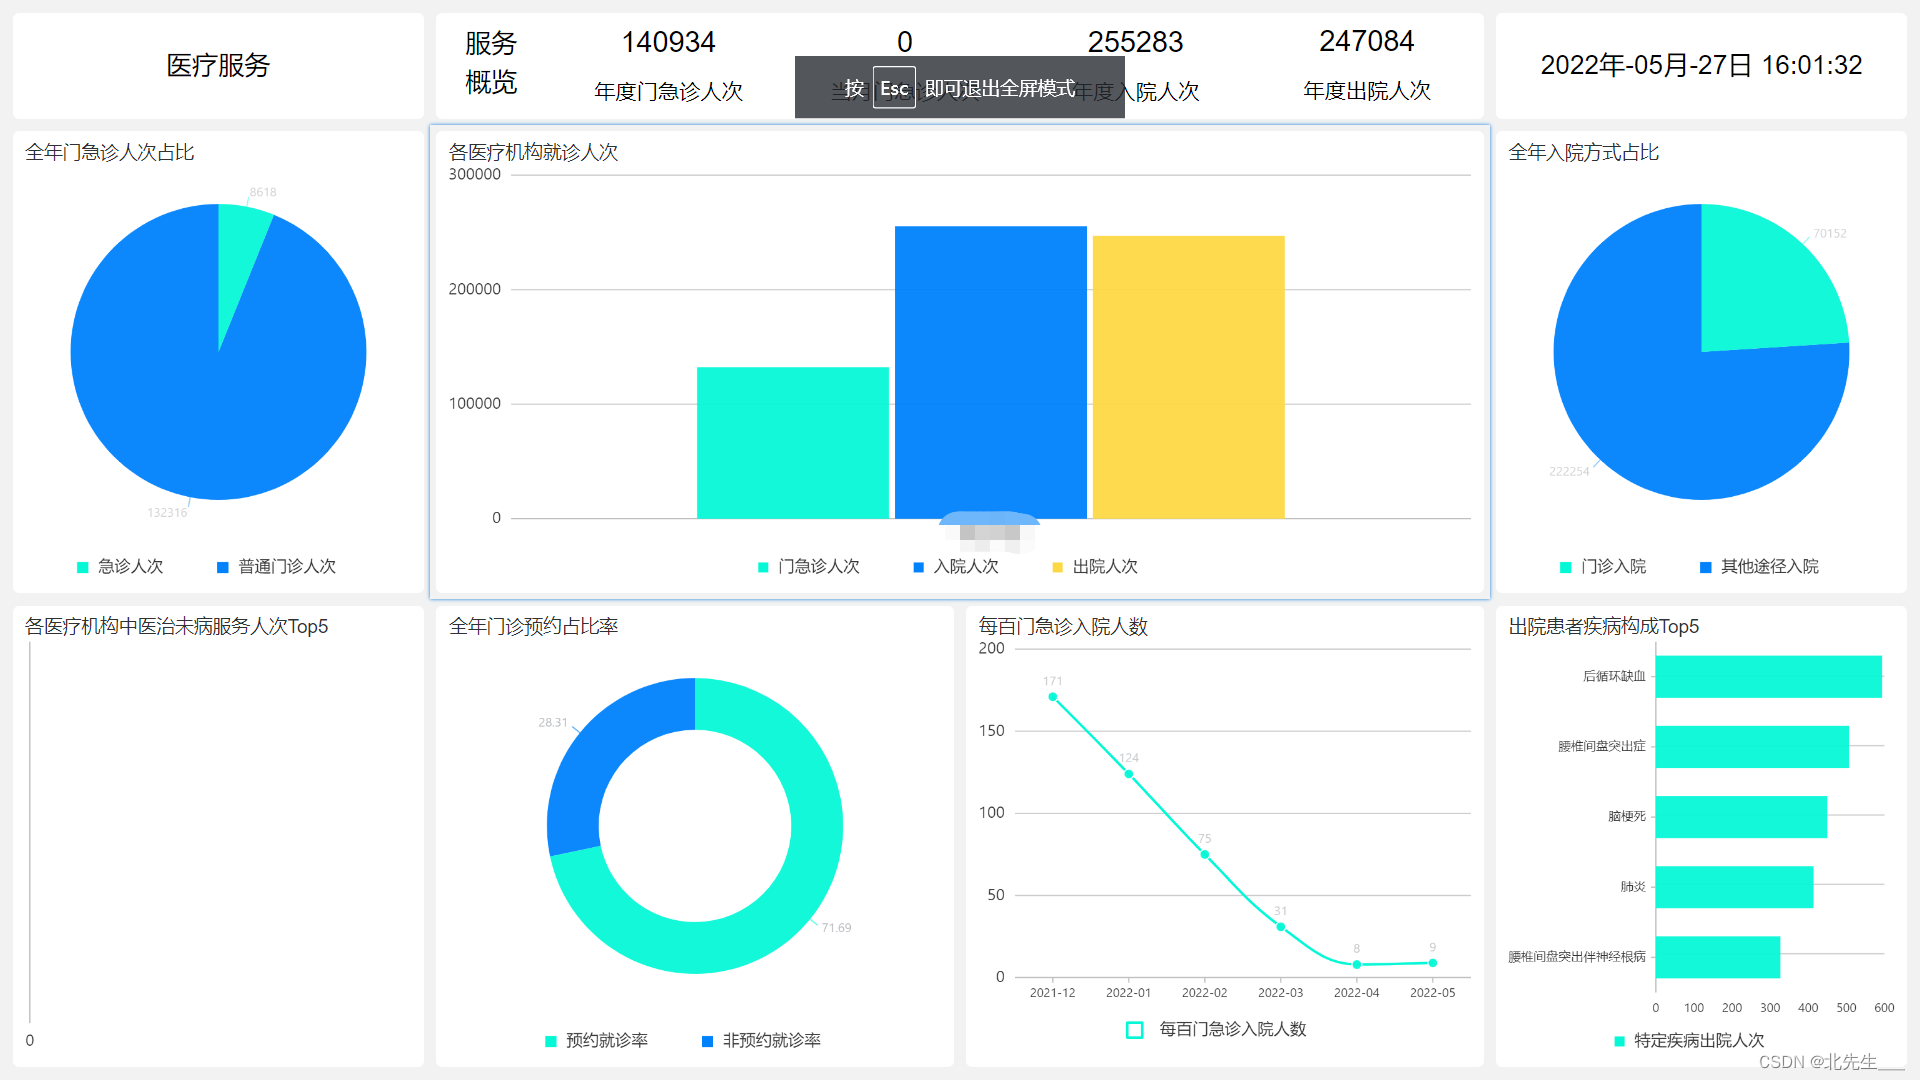
Task: Toggle the 门诊入院 legend item
Action: click(1603, 567)
